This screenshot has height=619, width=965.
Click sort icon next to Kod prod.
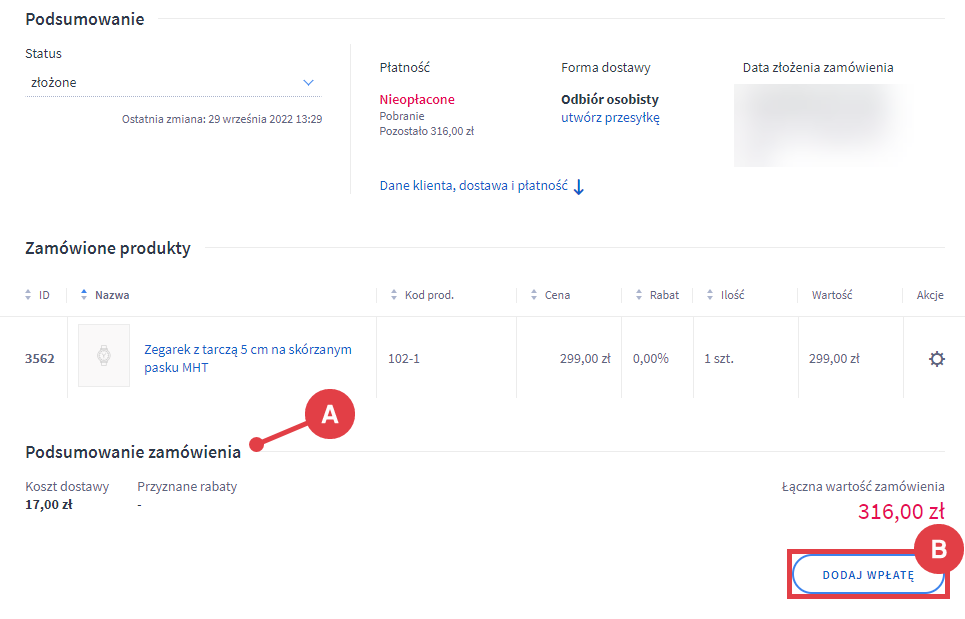pos(393,295)
